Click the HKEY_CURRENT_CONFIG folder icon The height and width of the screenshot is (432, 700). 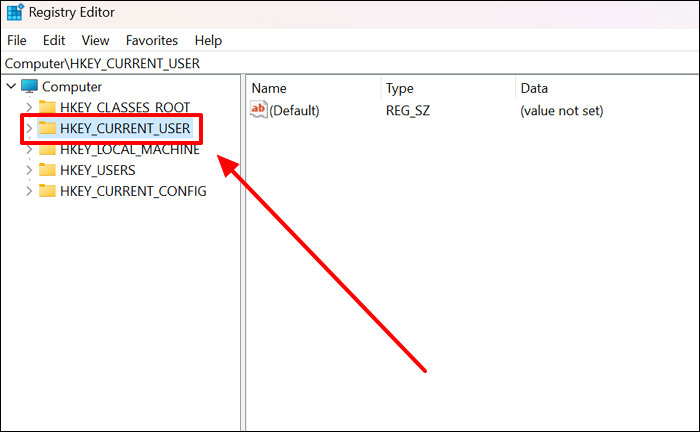pyautogui.click(x=47, y=191)
